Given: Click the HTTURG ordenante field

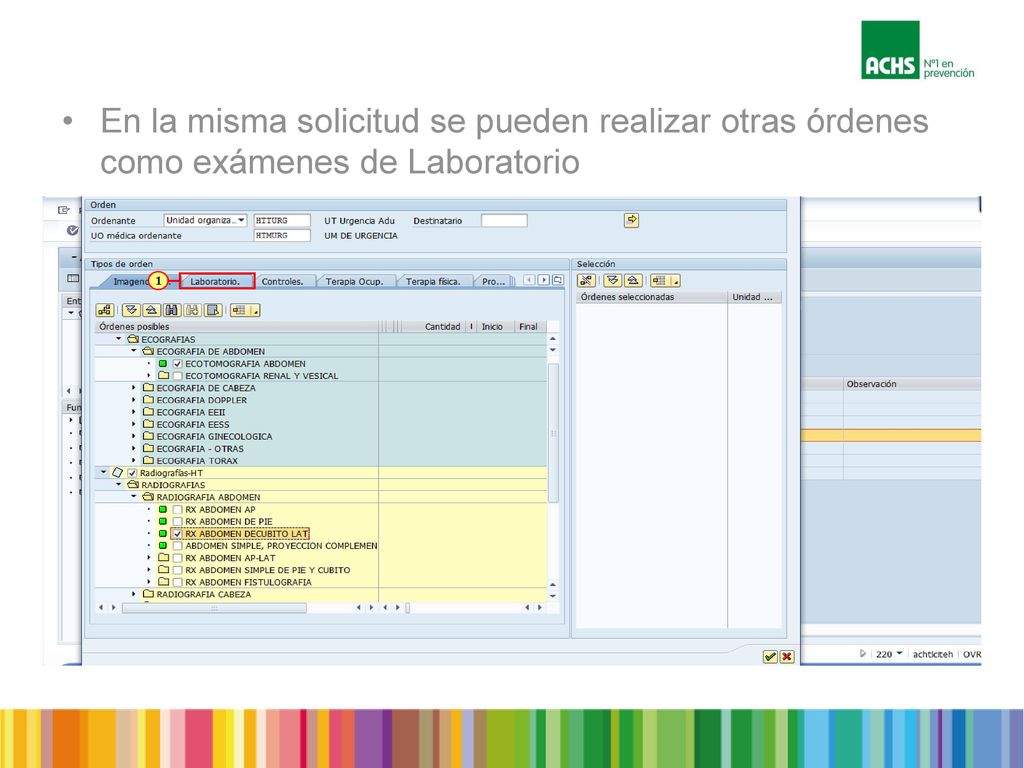Looking at the screenshot, I should pyautogui.click(x=281, y=221).
